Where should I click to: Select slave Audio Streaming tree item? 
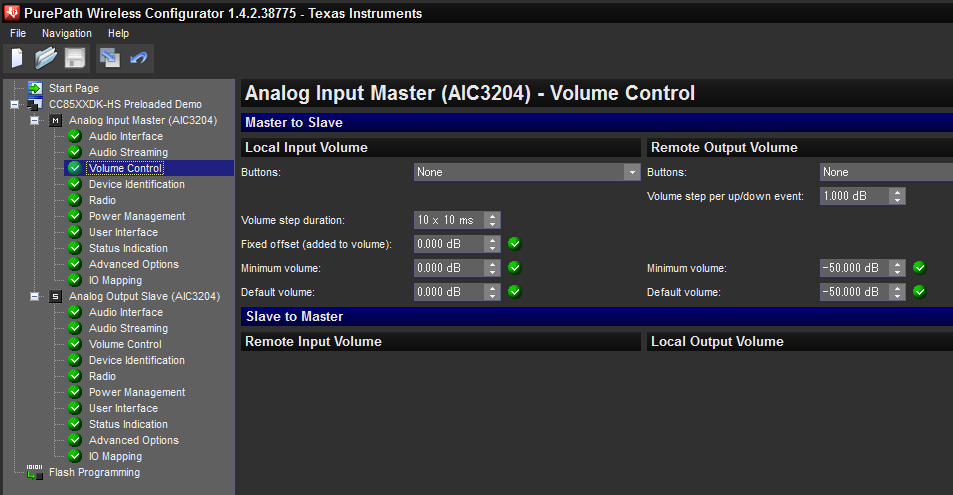[128, 328]
